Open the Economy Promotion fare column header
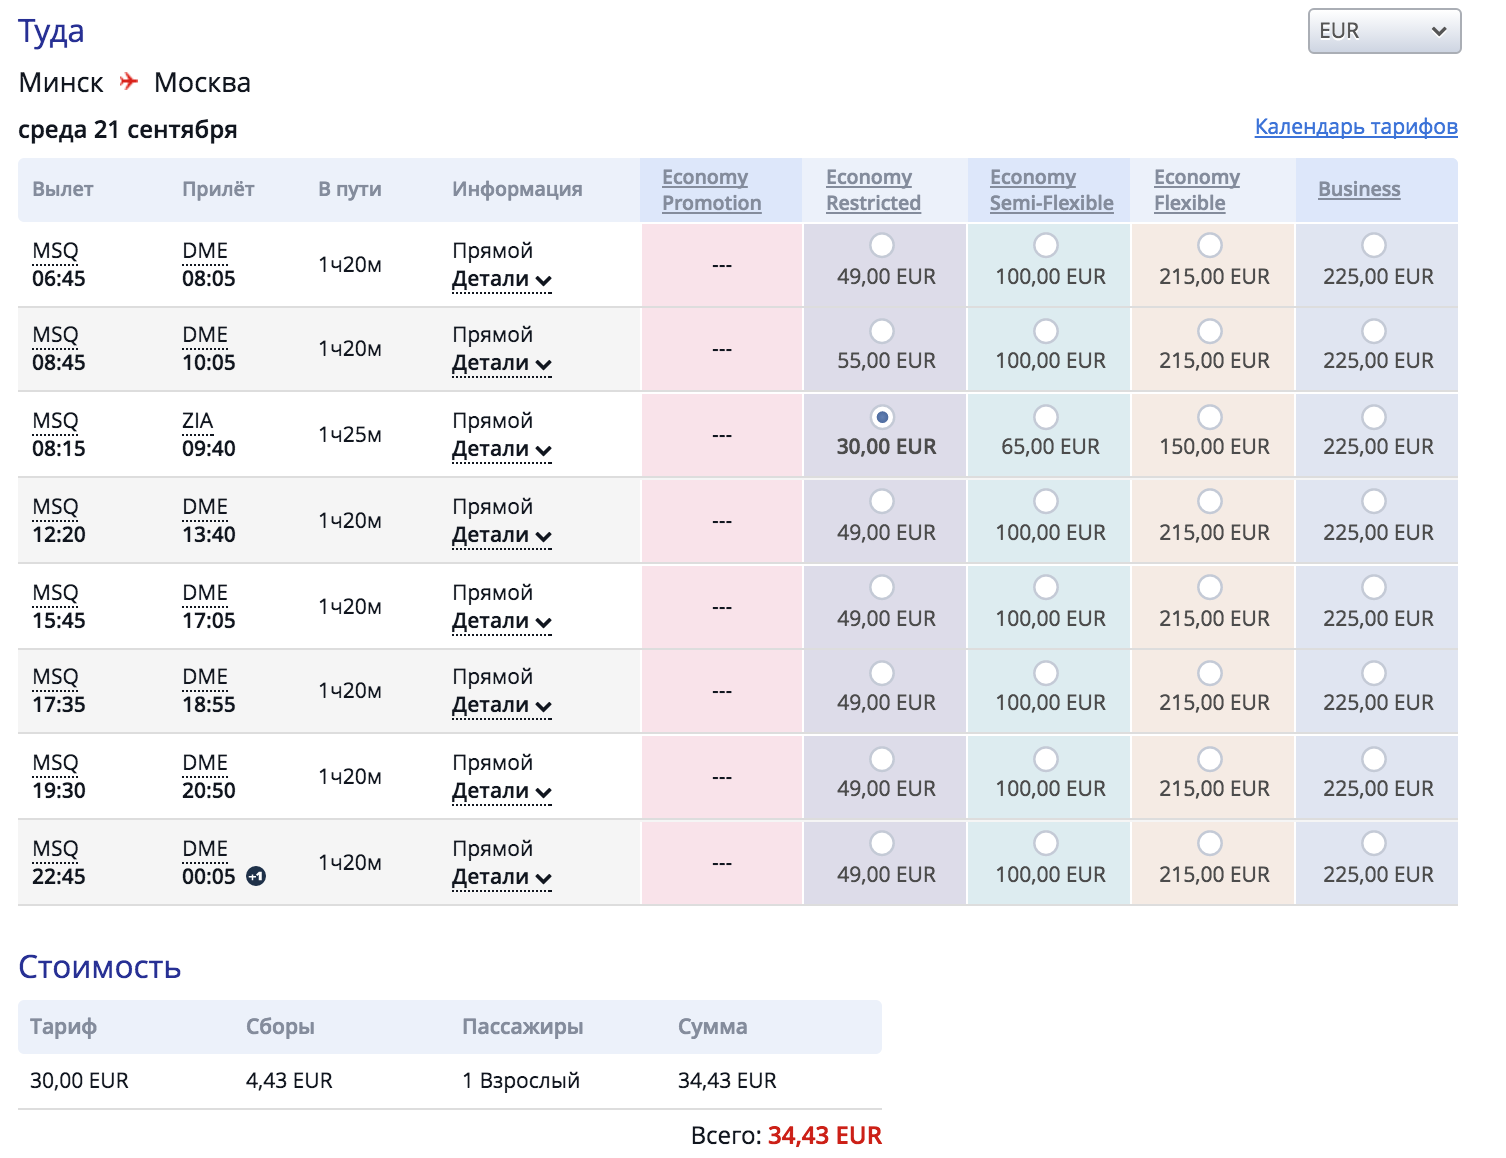Screen dimensions: 1506x1158 point(711,190)
